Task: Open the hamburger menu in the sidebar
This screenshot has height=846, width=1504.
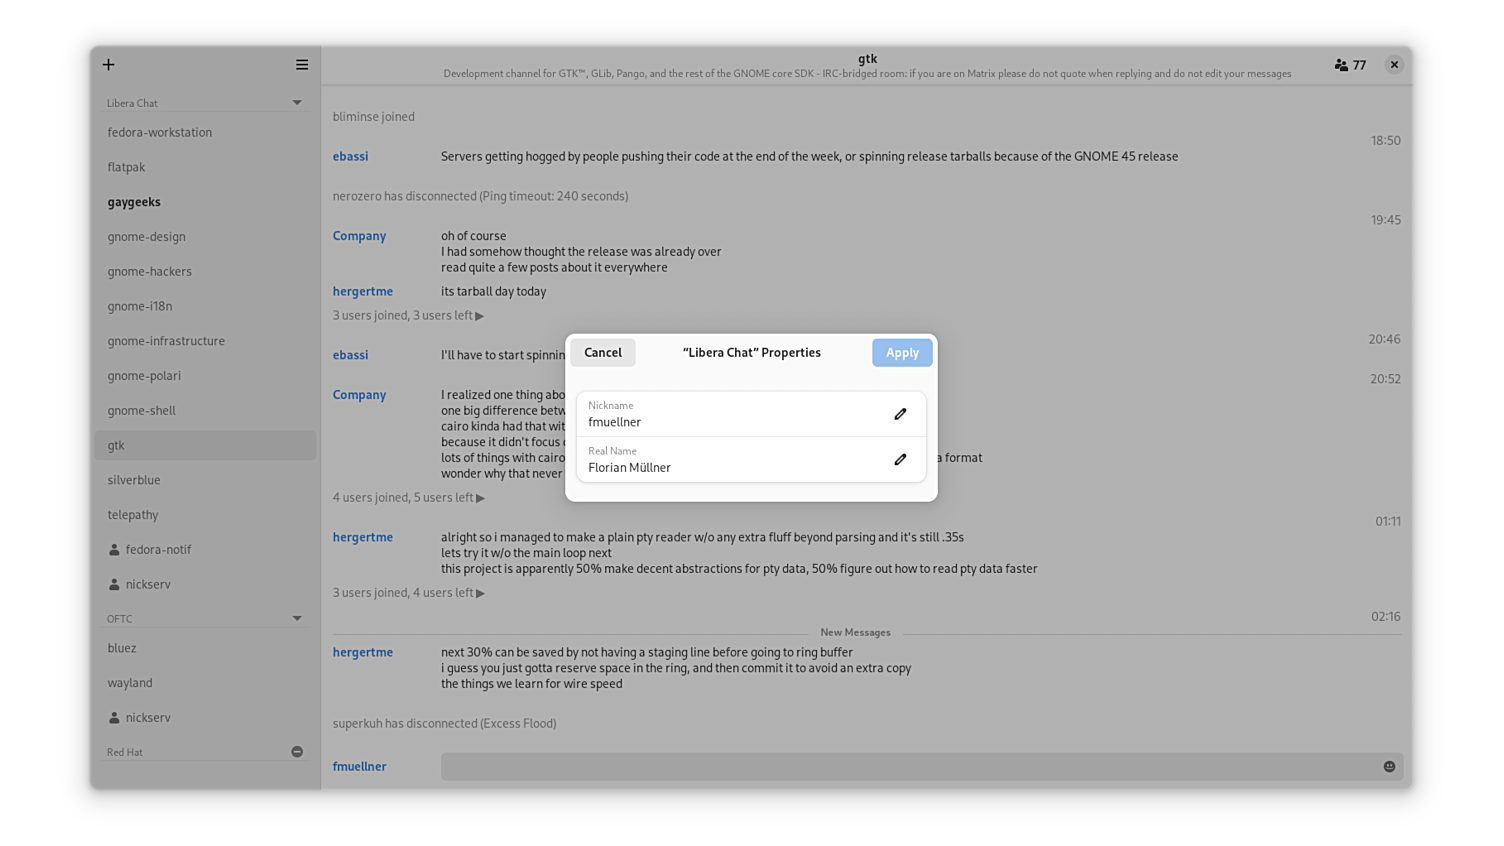Action: tap(302, 65)
